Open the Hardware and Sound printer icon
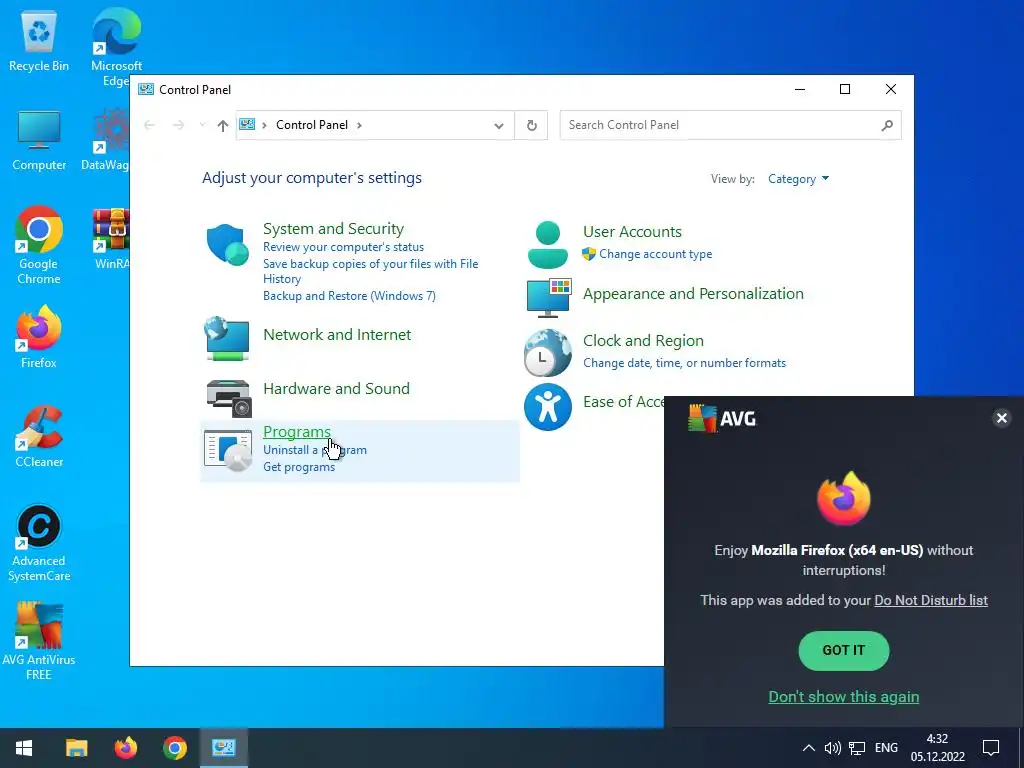Viewport: 1024px width, 768px height. (x=229, y=397)
